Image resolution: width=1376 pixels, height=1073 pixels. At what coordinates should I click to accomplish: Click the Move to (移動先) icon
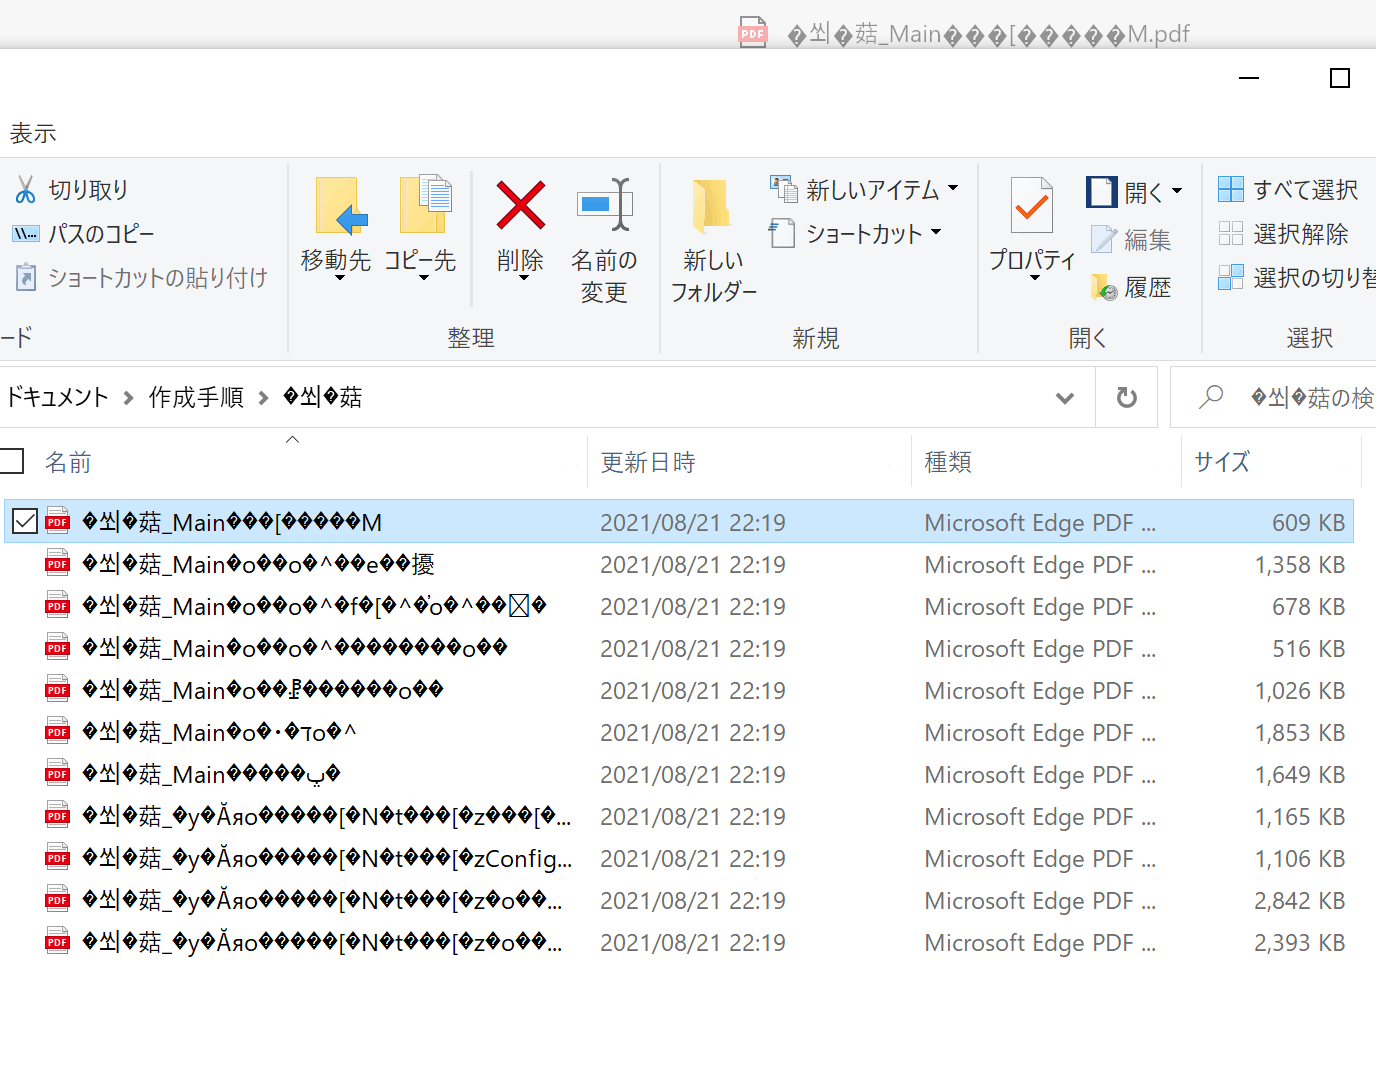pyautogui.click(x=337, y=206)
